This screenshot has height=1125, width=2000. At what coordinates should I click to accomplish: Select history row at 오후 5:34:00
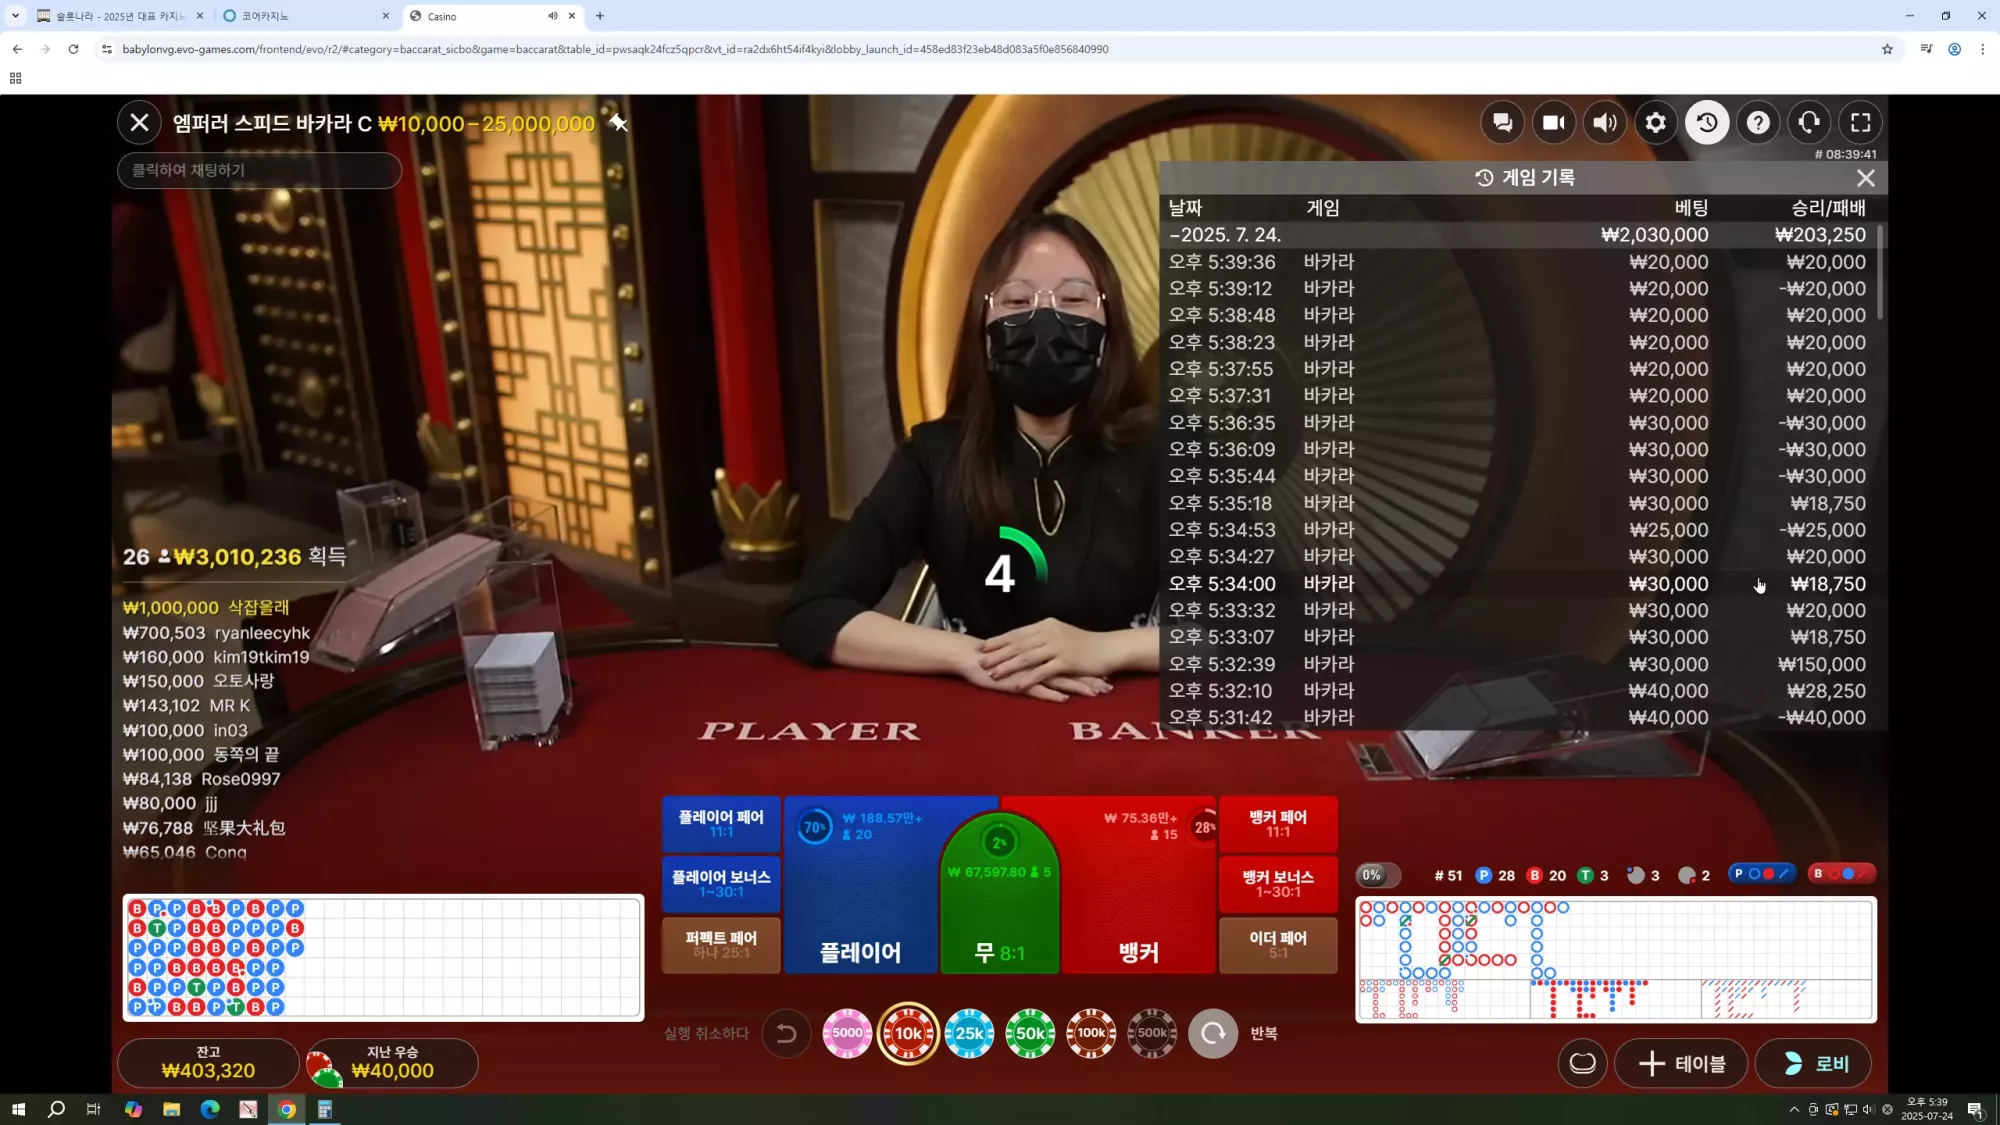point(1517,584)
